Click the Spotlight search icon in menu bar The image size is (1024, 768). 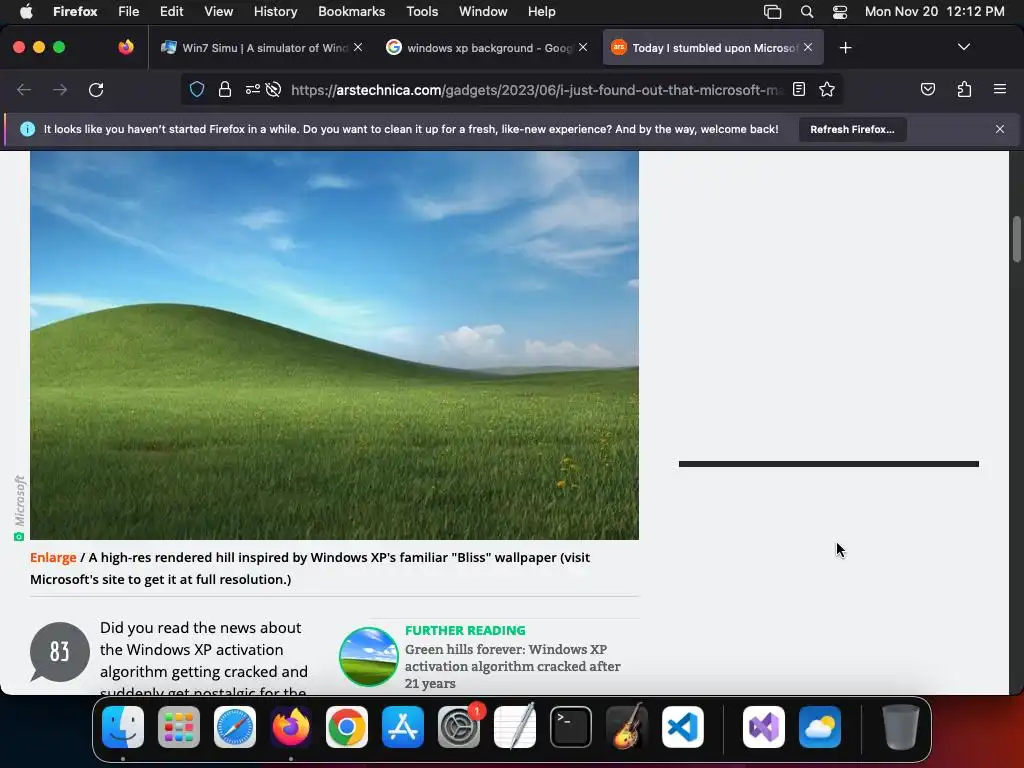[x=807, y=11]
